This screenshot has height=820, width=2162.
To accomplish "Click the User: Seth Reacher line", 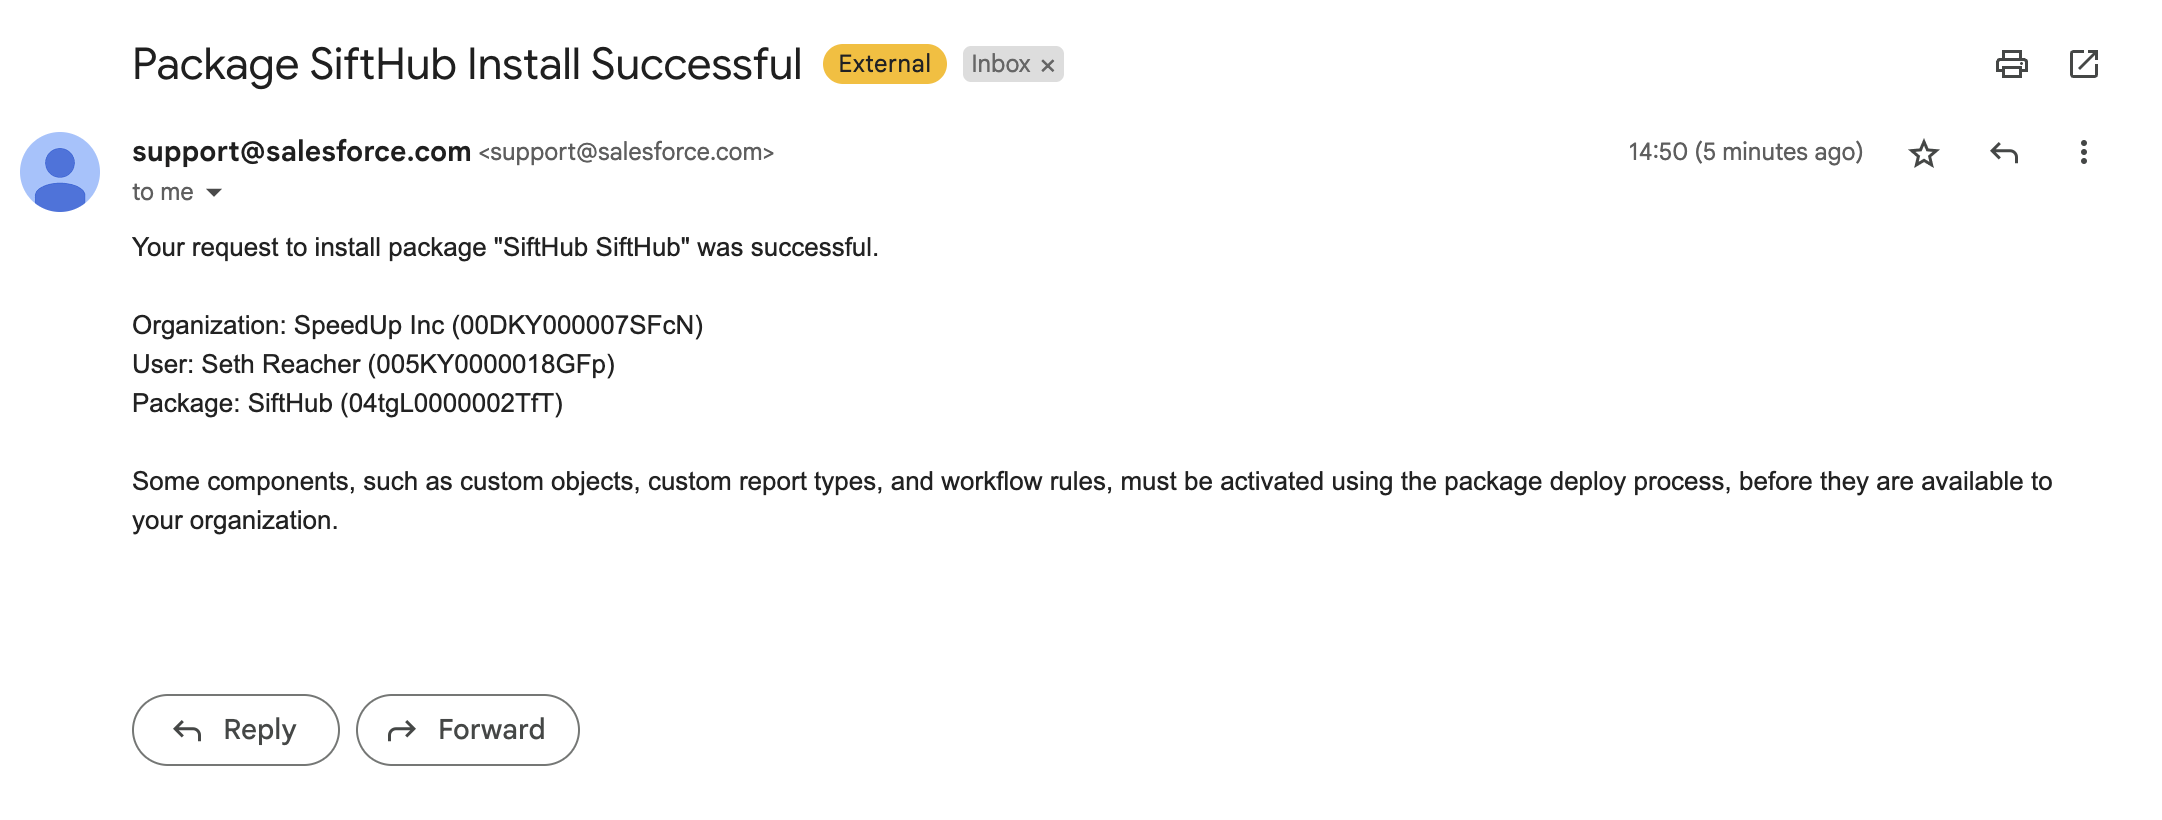I will (x=373, y=365).
